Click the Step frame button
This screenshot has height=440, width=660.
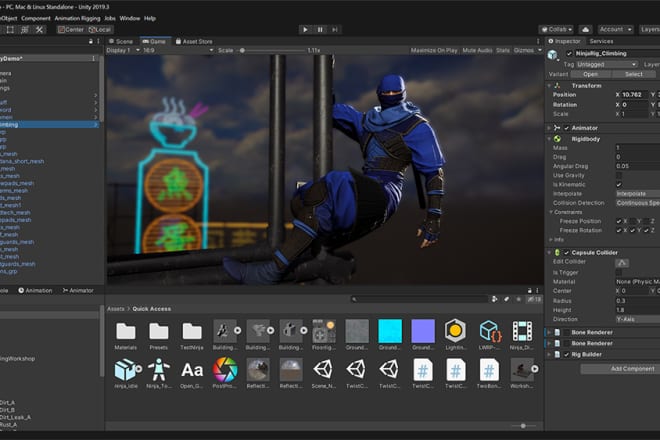pyautogui.click(x=335, y=29)
